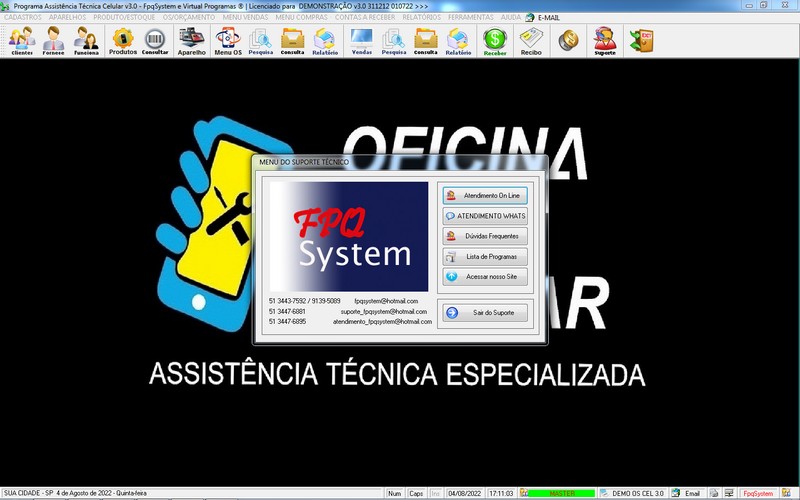Click the Acessar nosso Site button
800x500 pixels.
tap(485, 277)
